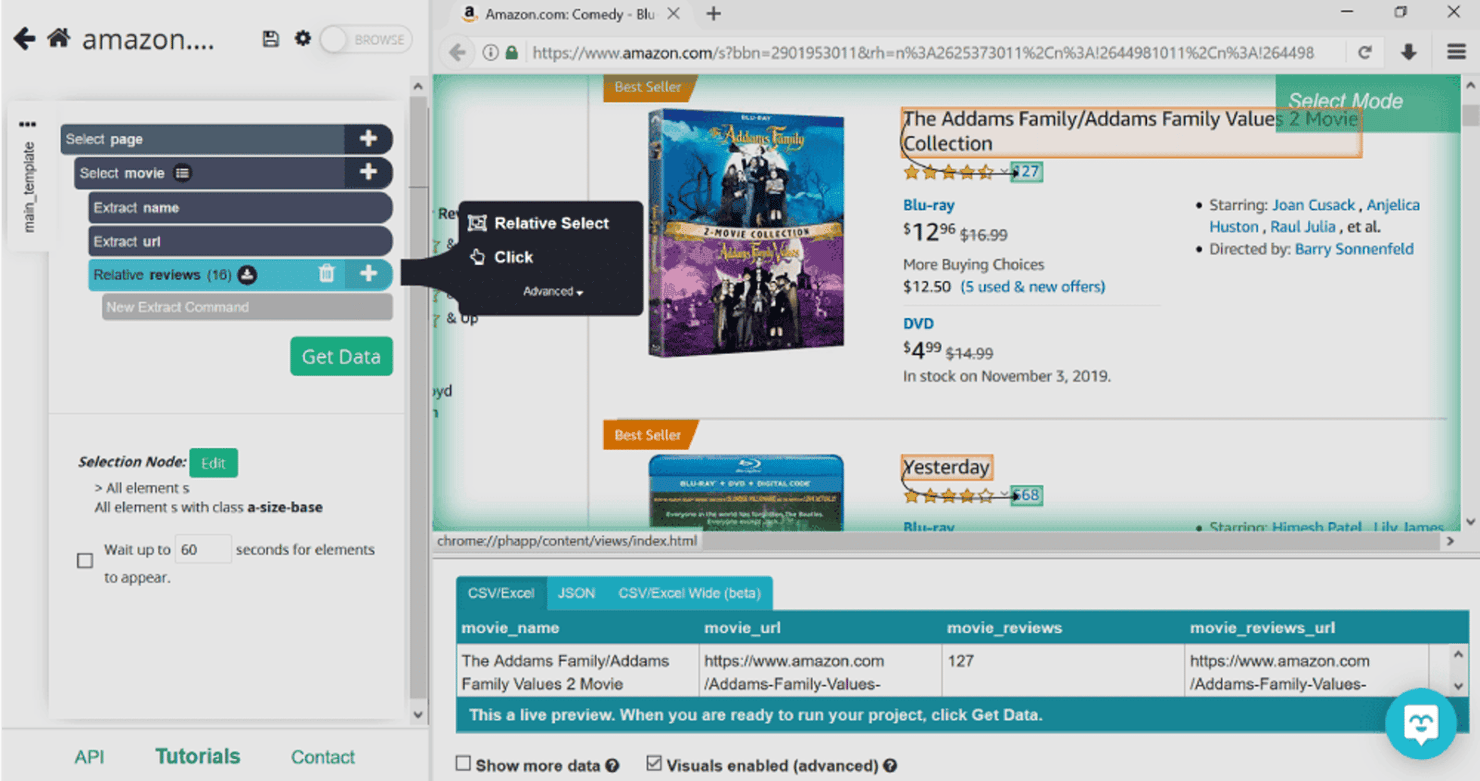1480x781 pixels.
Task: Reload the page with refresh icon
Action: click(x=1365, y=53)
